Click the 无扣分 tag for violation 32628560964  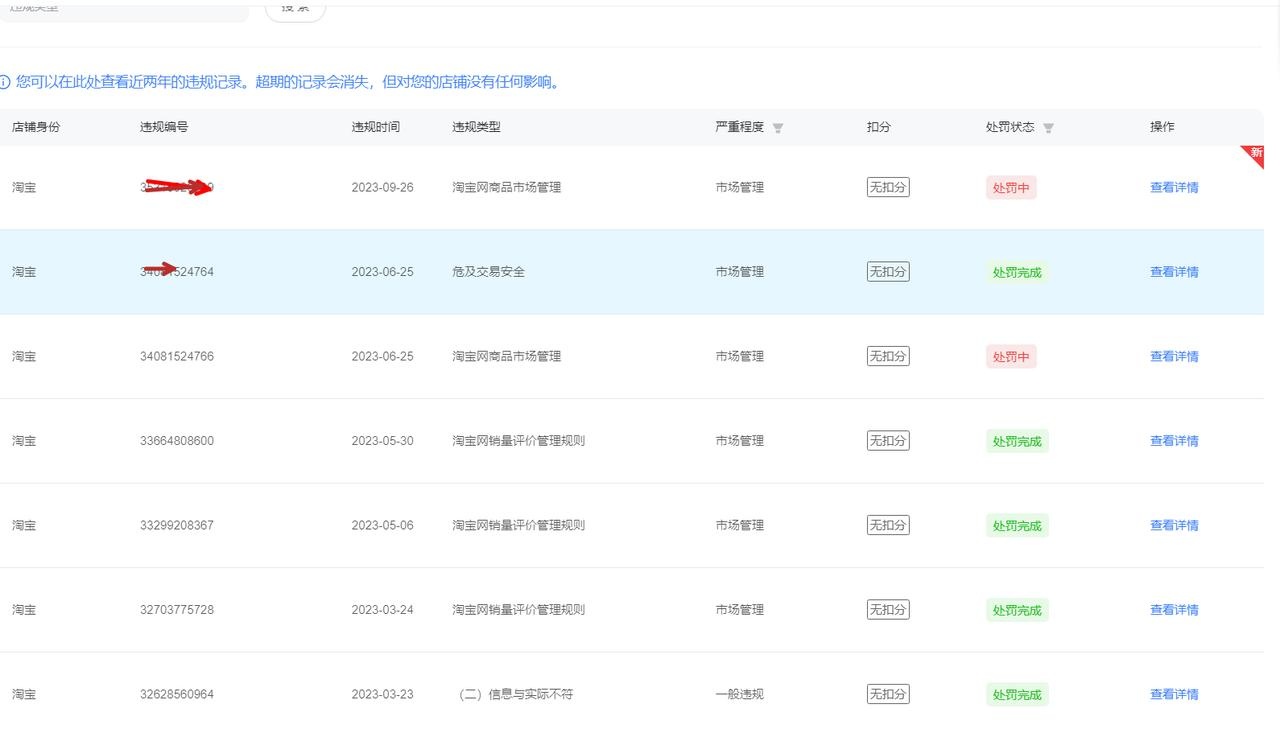coord(888,694)
